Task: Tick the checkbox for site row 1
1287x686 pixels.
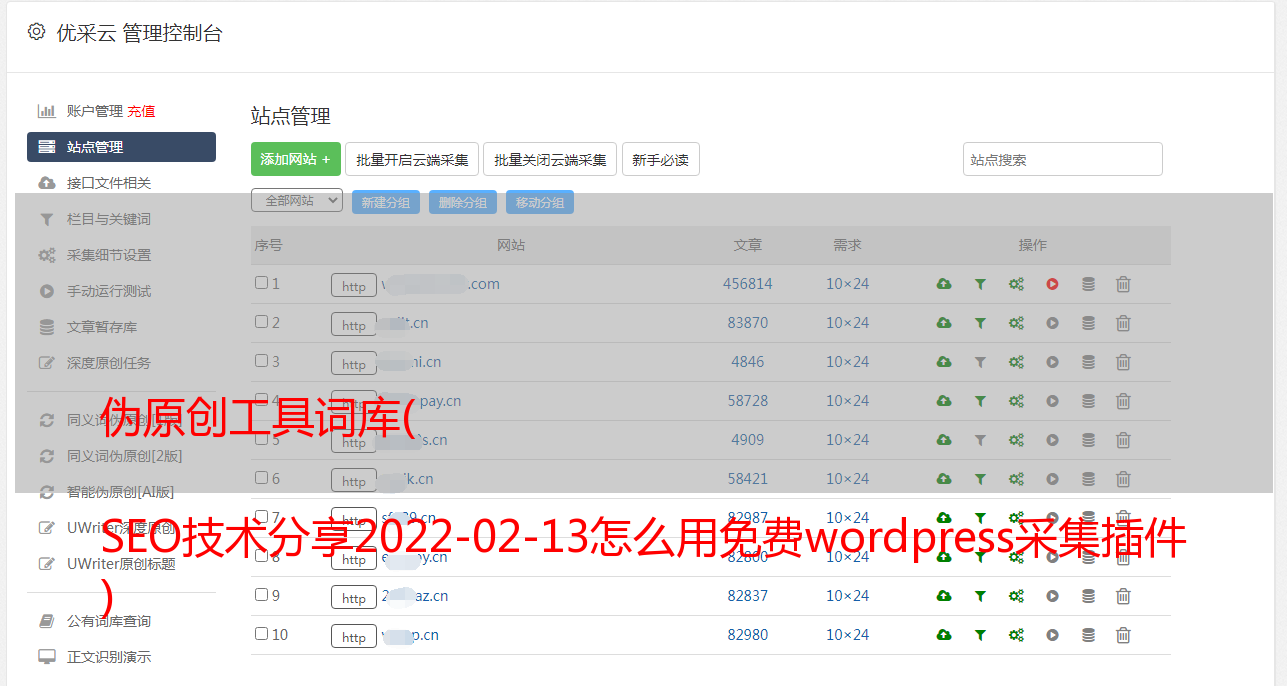Action: coord(261,283)
